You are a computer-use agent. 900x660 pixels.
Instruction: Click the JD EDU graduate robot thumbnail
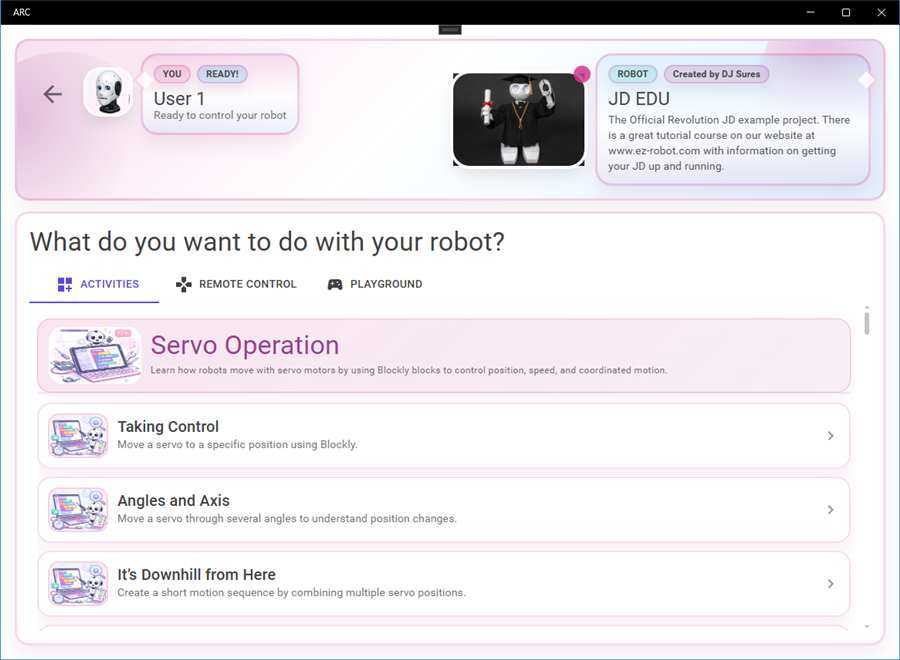pyautogui.click(x=518, y=120)
